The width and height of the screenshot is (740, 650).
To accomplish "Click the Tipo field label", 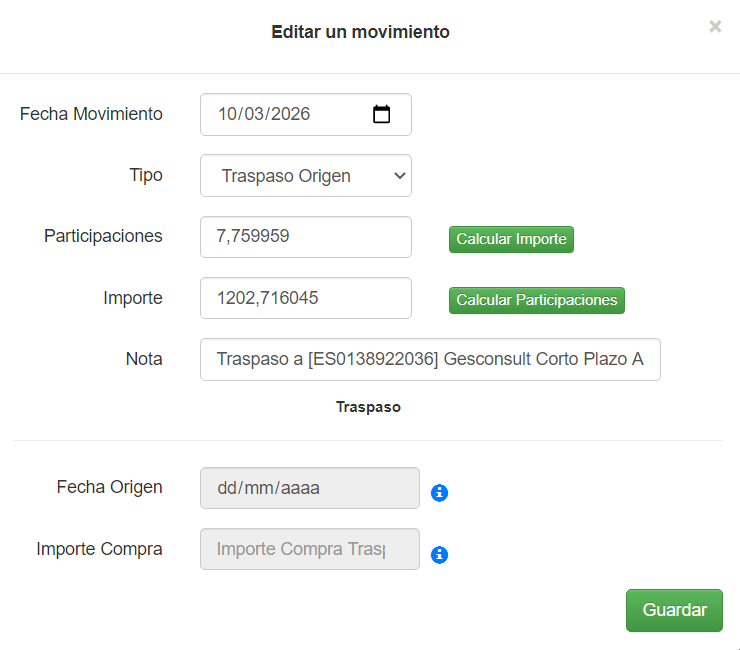I will tap(146, 175).
